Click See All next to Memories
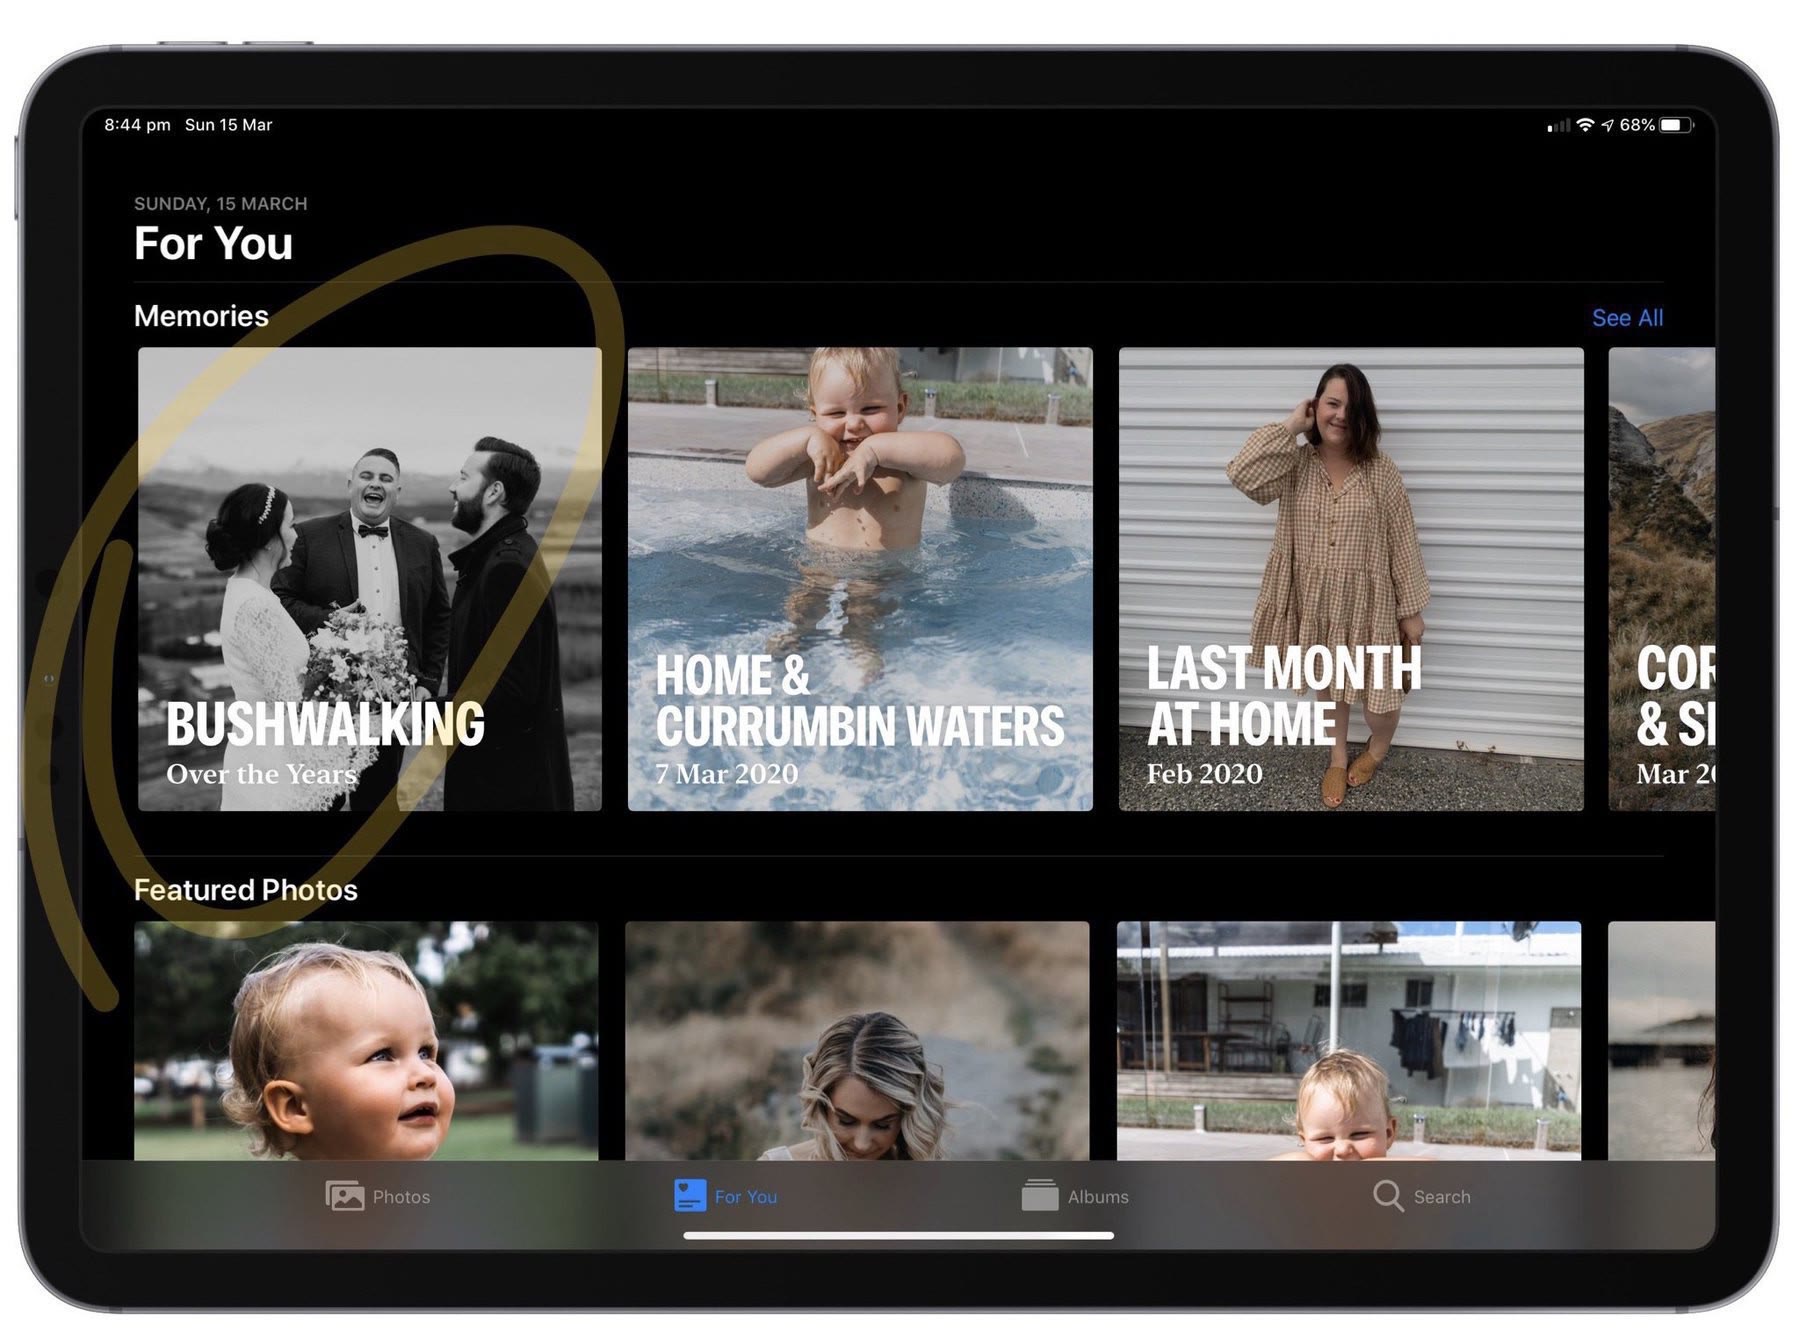The image size is (1799, 1331). tap(1627, 318)
